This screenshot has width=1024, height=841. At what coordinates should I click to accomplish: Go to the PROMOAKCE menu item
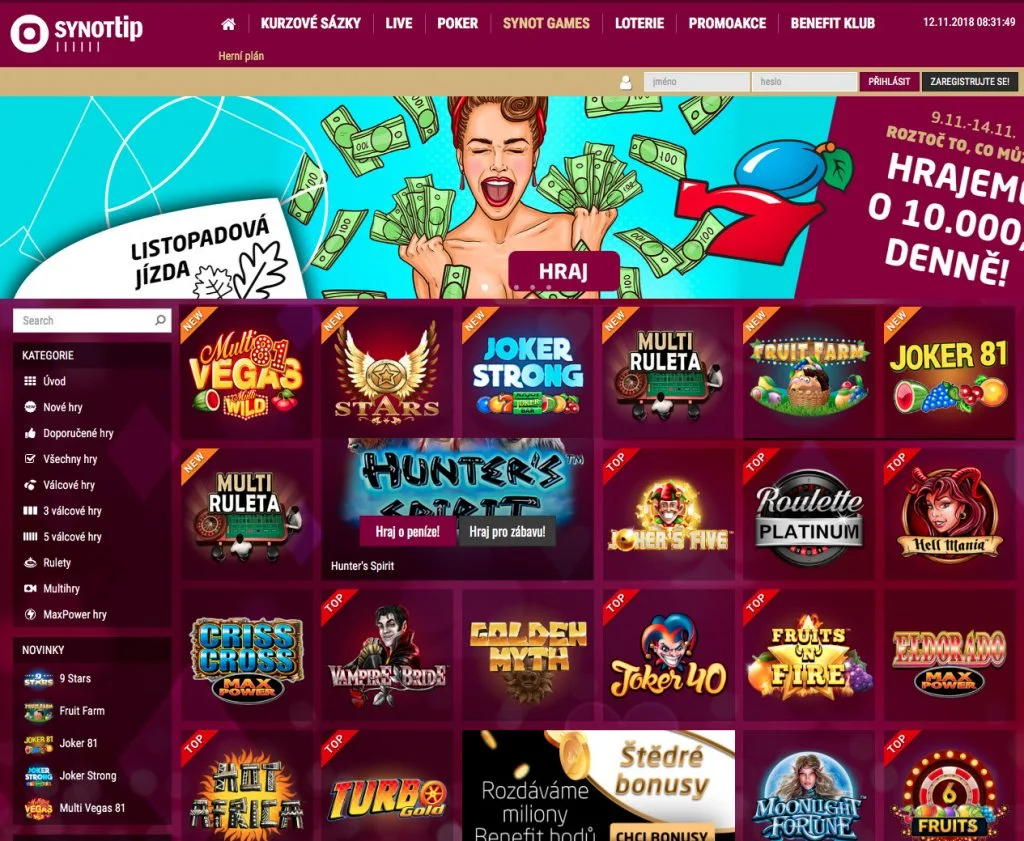coord(727,24)
